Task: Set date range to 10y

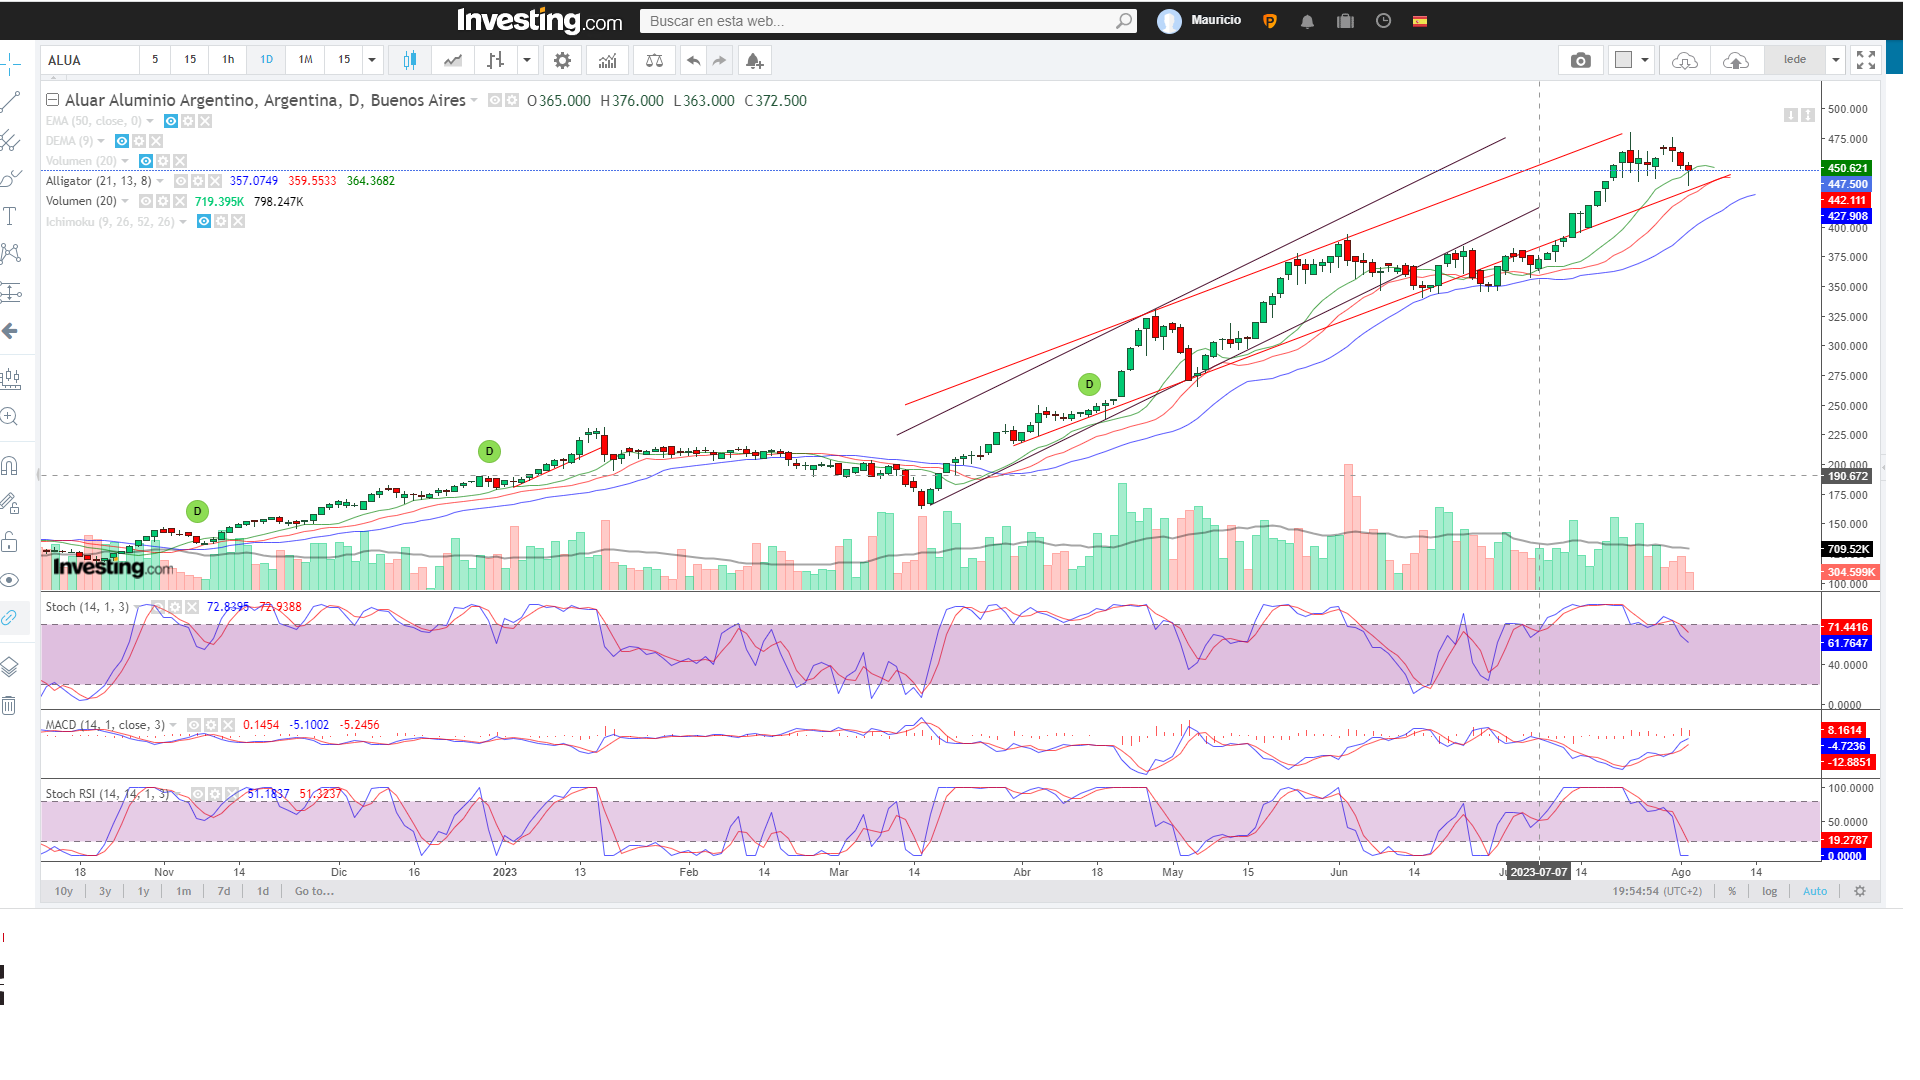Action: tap(64, 891)
